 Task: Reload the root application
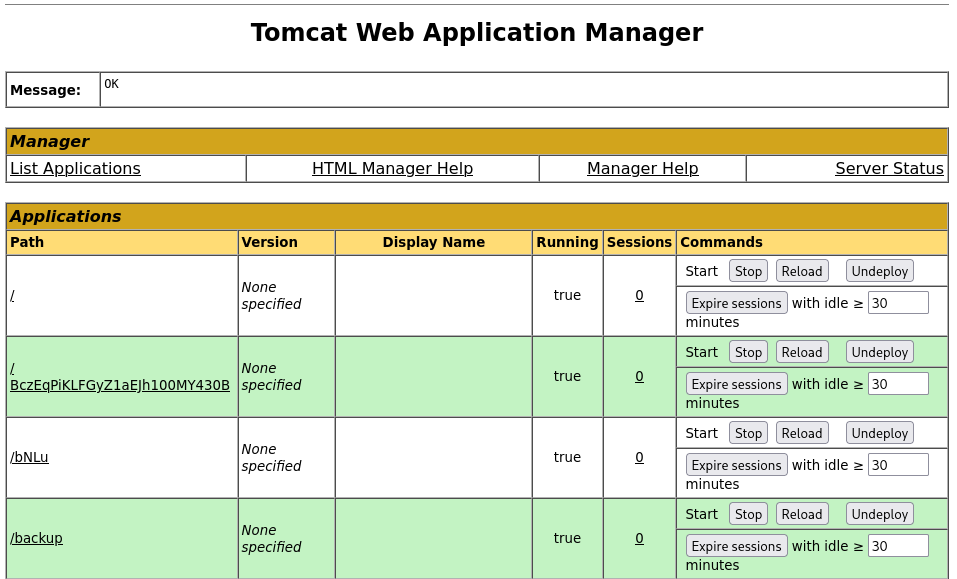(801, 270)
